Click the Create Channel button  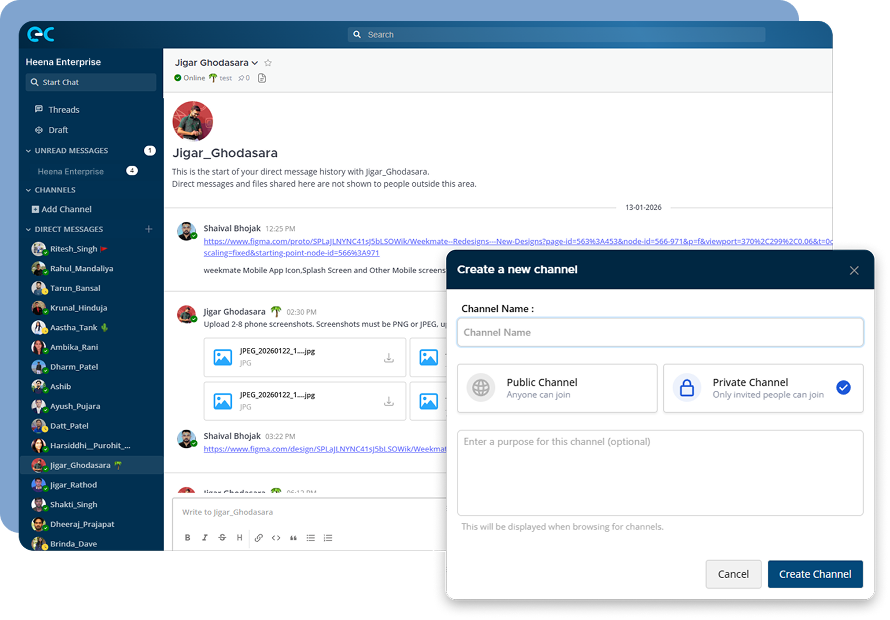point(814,574)
